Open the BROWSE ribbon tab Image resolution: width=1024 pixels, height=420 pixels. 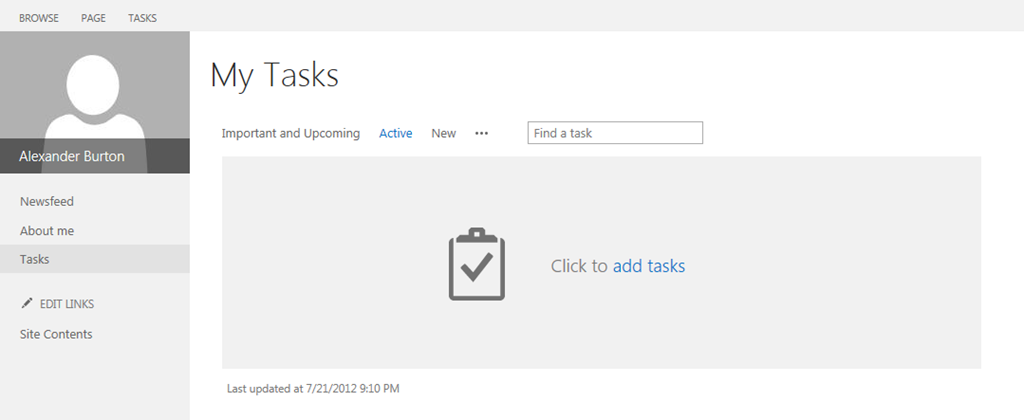[x=39, y=18]
